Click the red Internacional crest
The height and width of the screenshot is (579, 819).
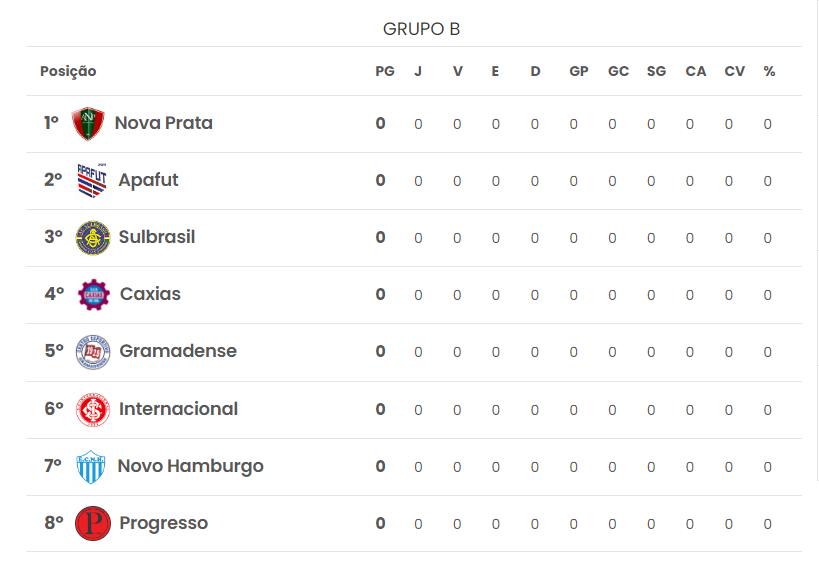(x=93, y=410)
